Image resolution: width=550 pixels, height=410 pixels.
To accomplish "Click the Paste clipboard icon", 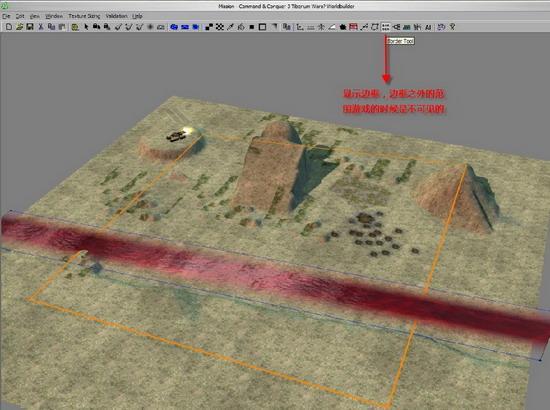I will 62,27.
